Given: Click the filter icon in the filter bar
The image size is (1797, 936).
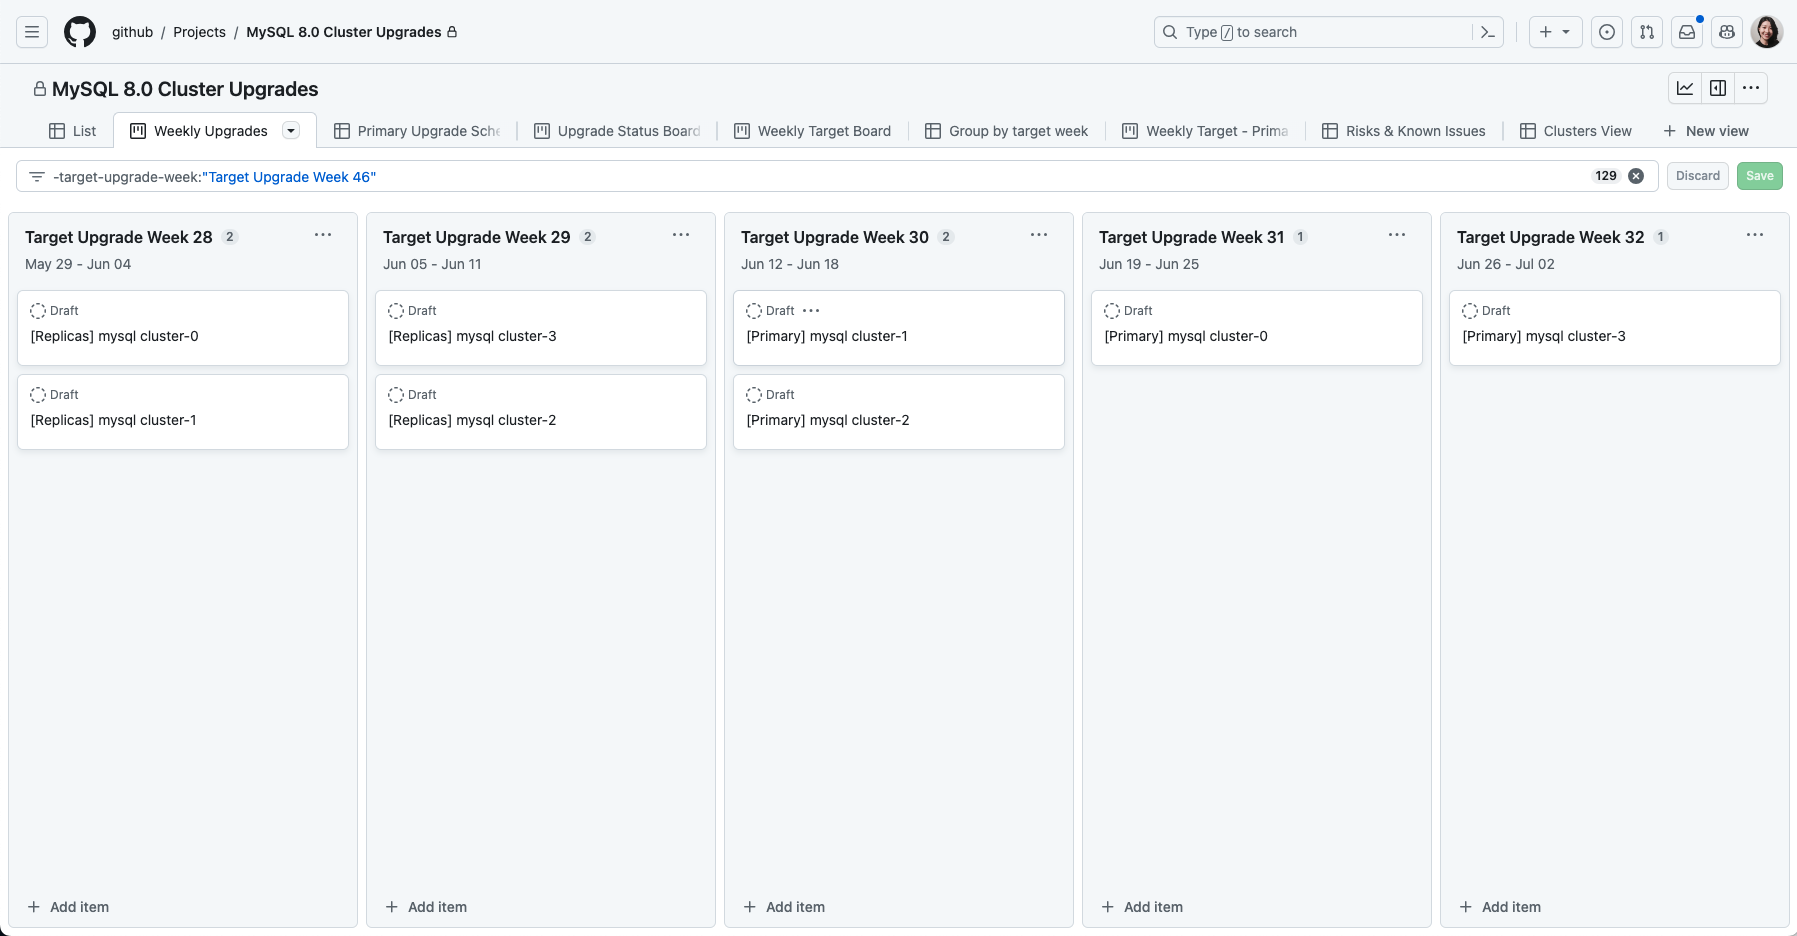Looking at the screenshot, I should pos(37,177).
